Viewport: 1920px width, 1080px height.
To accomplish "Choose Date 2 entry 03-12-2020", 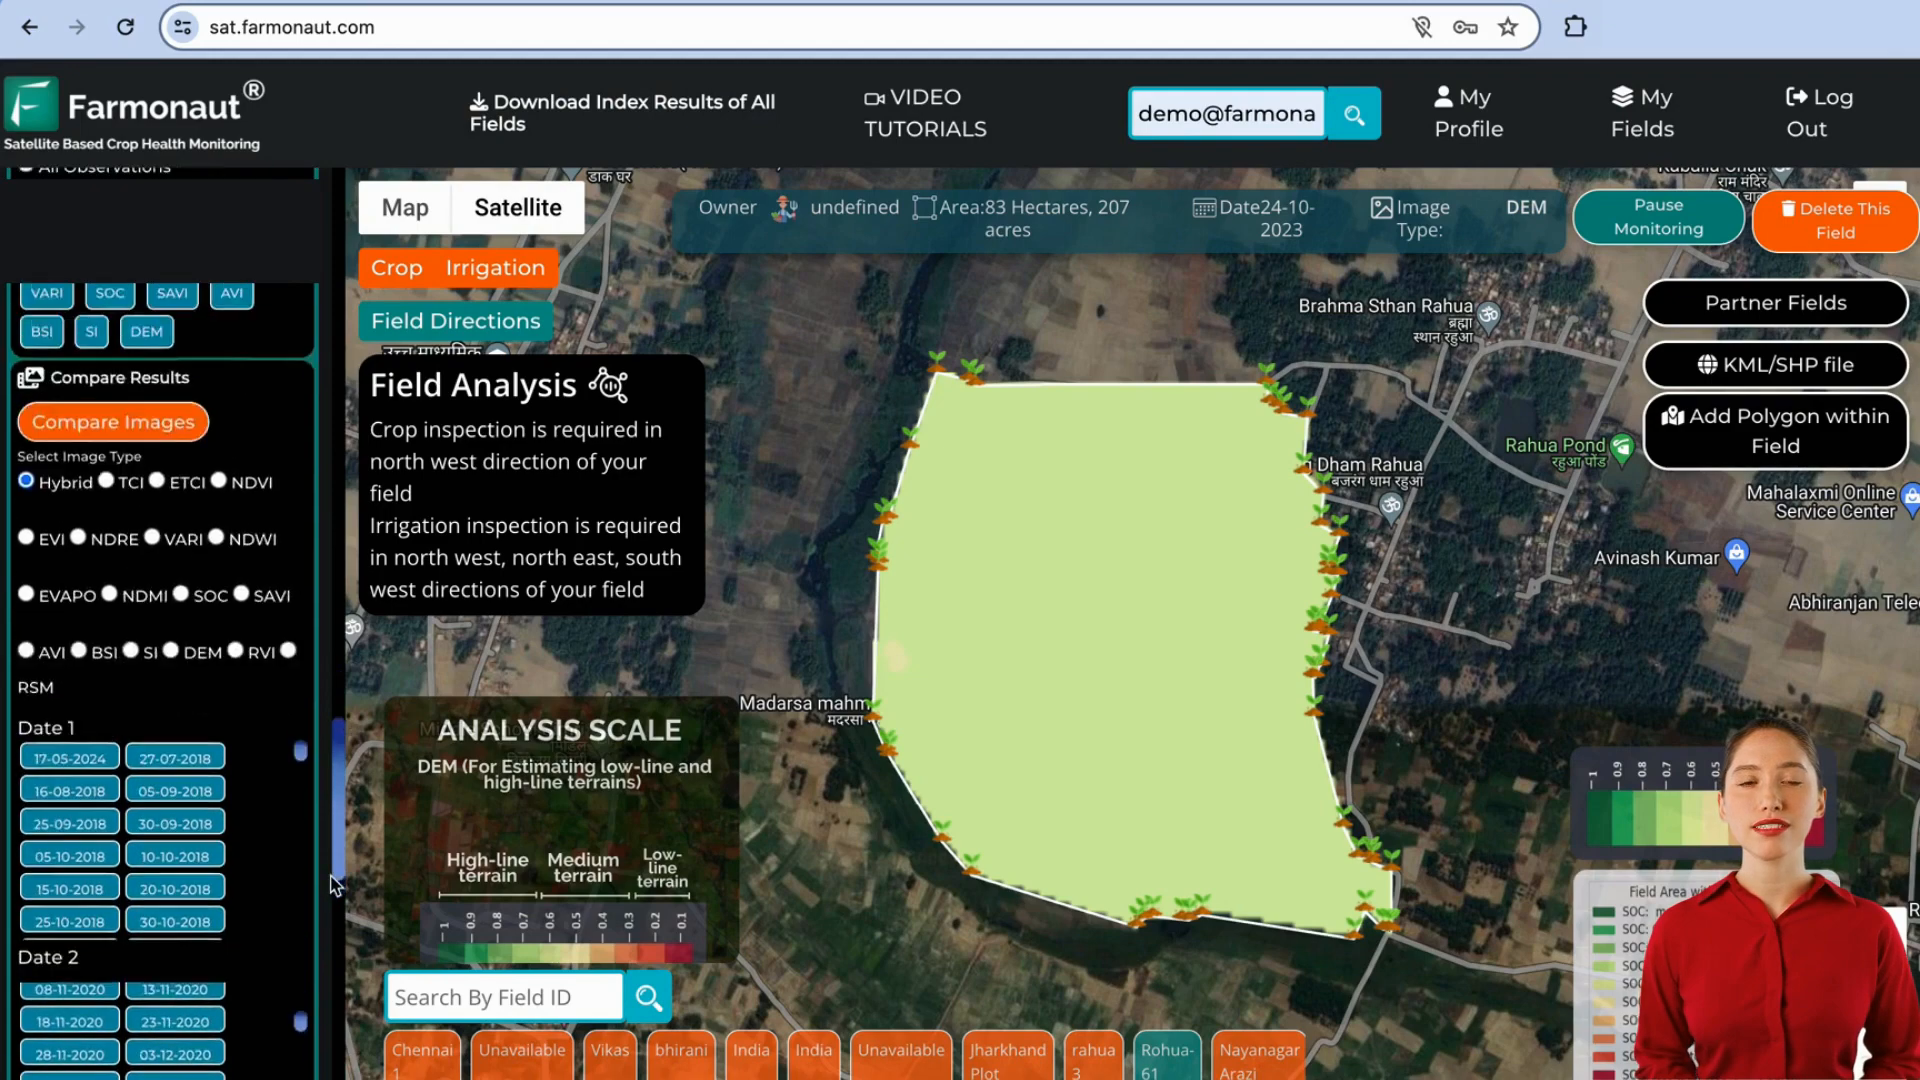I will [x=175, y=1054].
